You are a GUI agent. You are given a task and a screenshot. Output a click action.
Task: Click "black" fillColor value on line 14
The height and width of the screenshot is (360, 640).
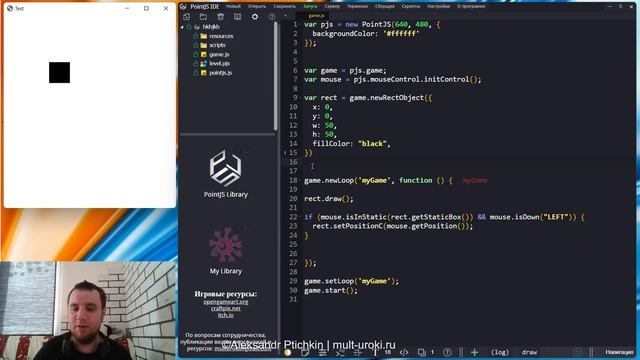(x=372, y=144)
